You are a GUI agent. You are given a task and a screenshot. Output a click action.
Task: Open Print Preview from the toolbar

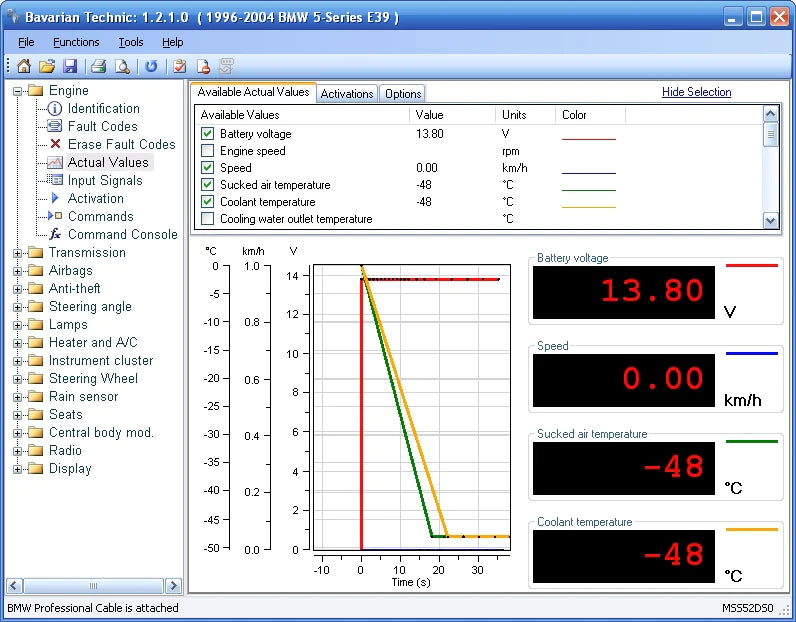tap(122, 67)
